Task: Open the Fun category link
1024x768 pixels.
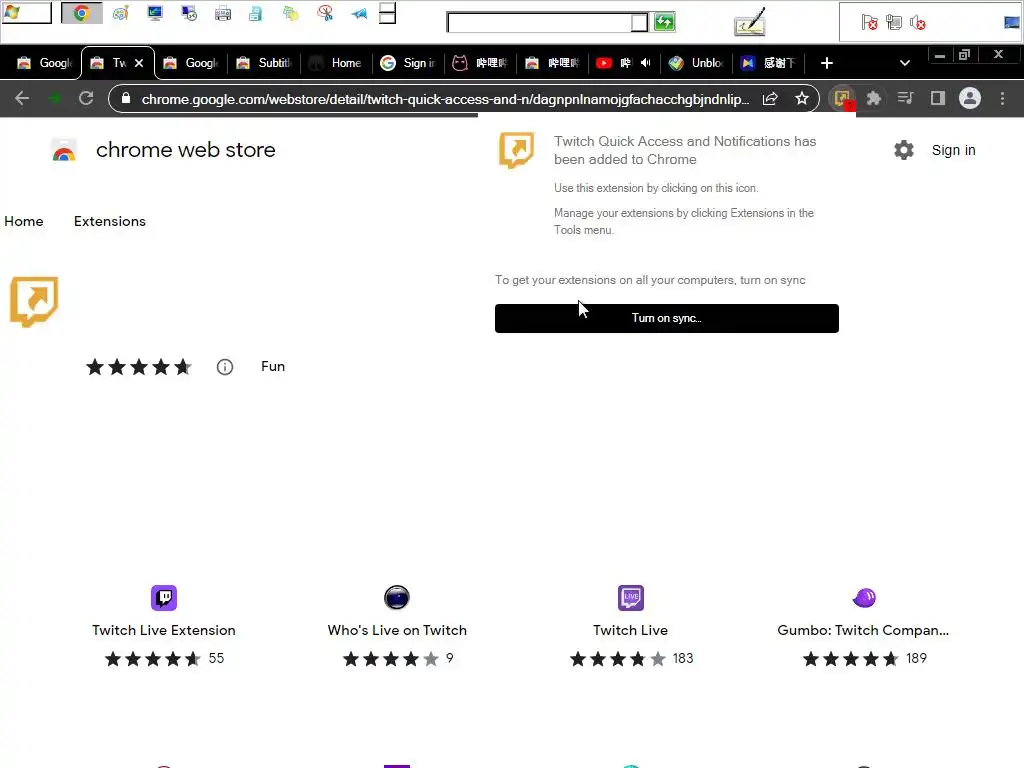Action: [273, 366]
